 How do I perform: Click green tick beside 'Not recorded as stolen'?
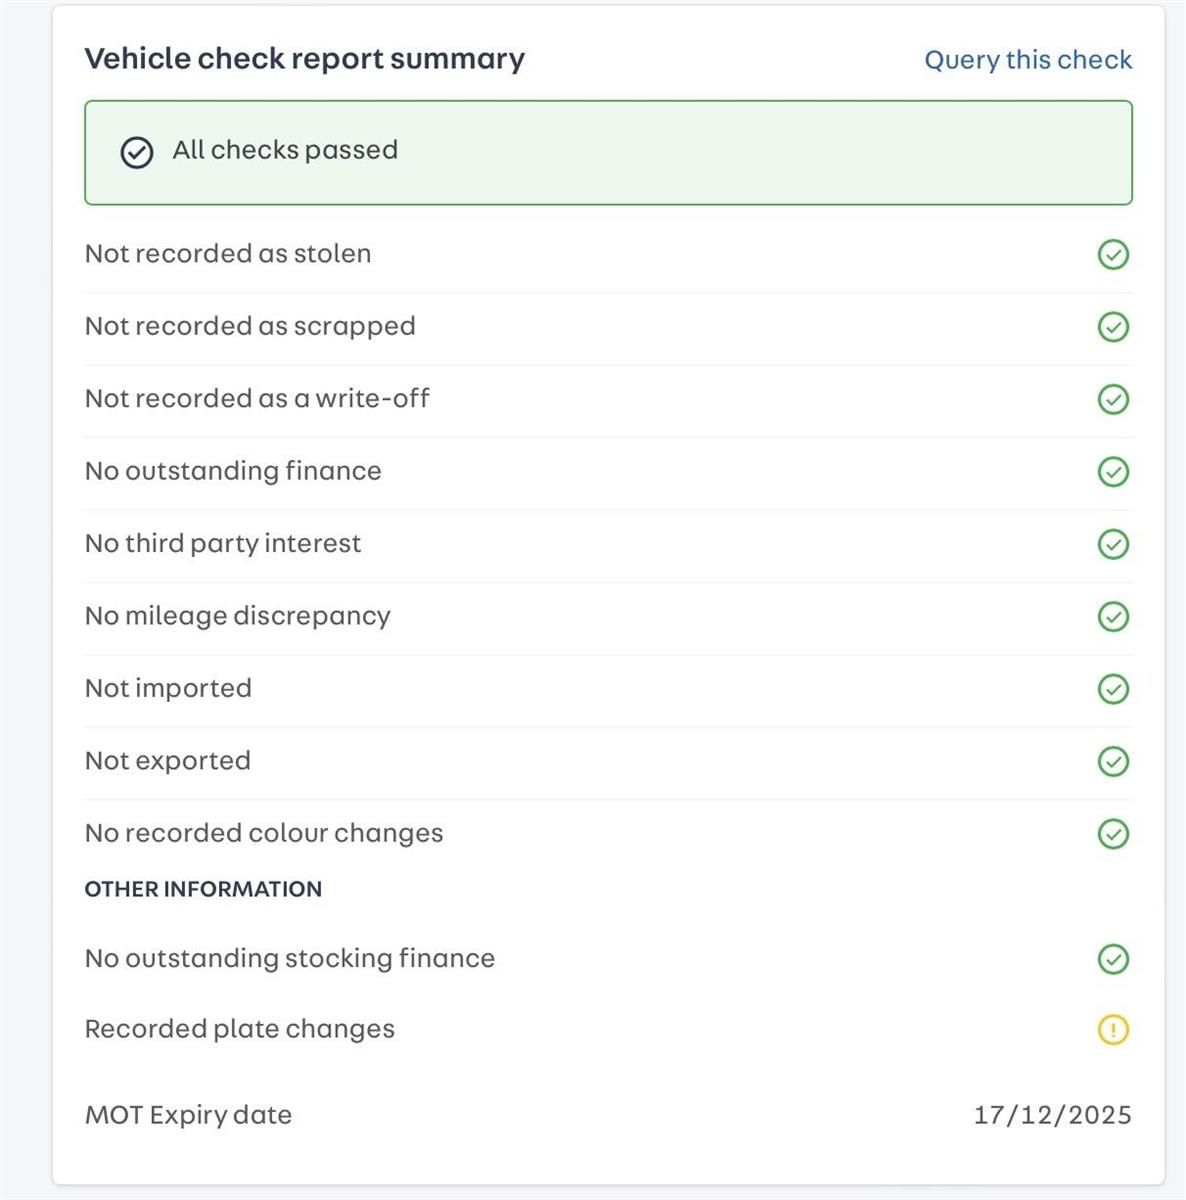click(x=1113, y=255)
